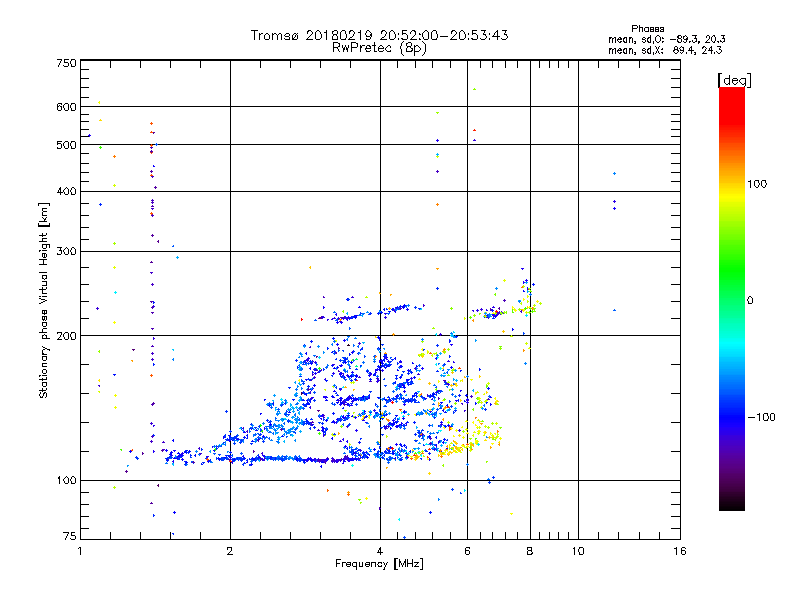Click the y-axis tick label '200'
Image resolution: width=800 pixels, height=600 pixels.
66,336
